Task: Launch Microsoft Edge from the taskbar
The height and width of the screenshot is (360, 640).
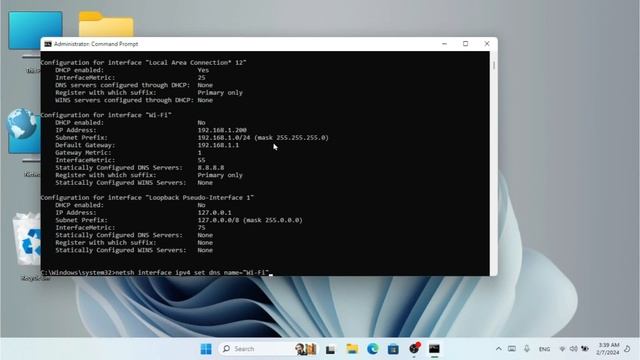Action: point(372,349)
